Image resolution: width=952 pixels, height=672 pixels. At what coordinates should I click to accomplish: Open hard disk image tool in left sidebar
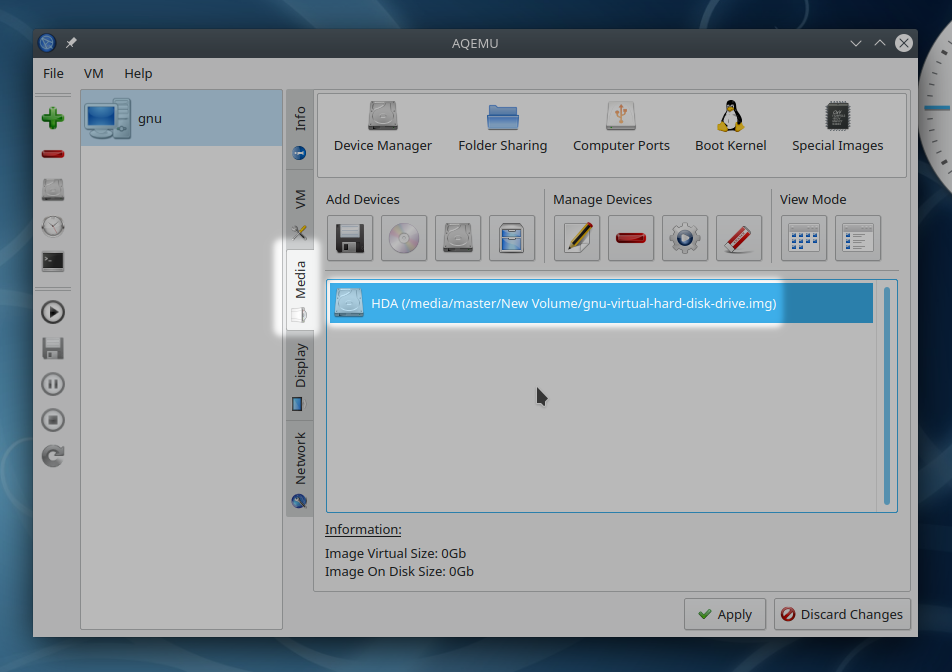(53, 189)
